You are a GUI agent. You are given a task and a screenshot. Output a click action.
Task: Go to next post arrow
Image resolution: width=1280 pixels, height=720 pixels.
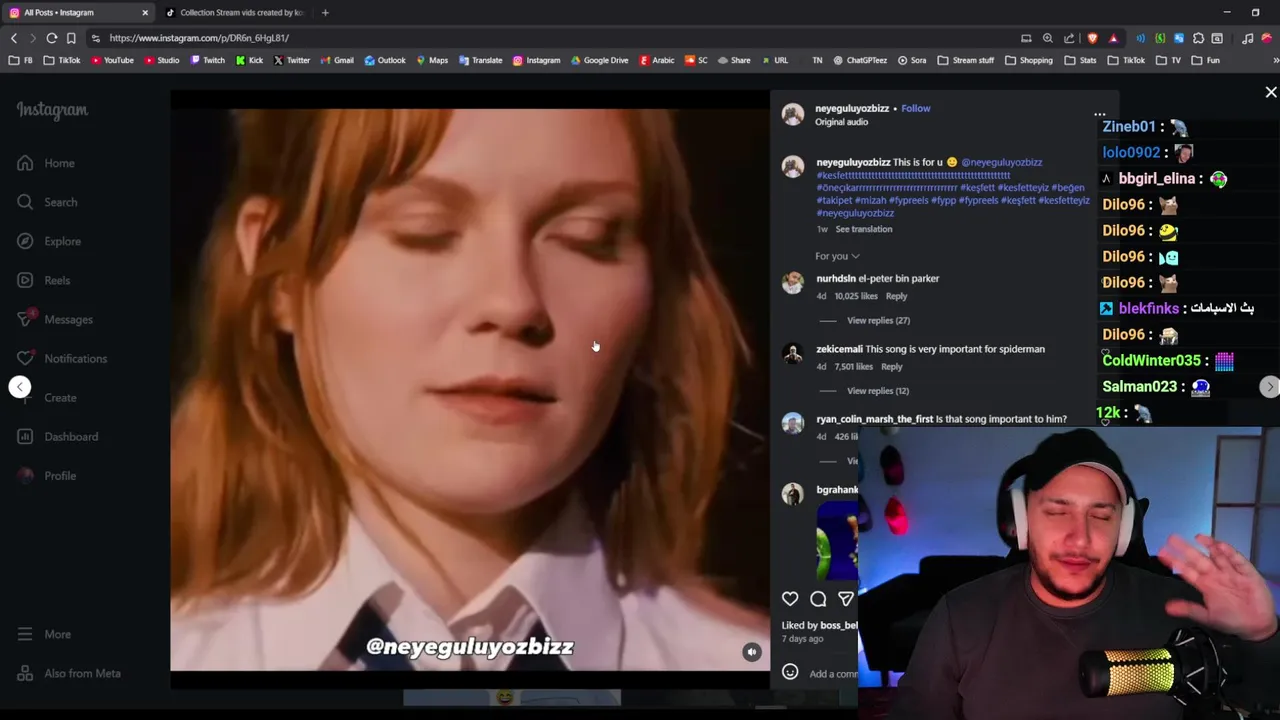click(1269, 387)
